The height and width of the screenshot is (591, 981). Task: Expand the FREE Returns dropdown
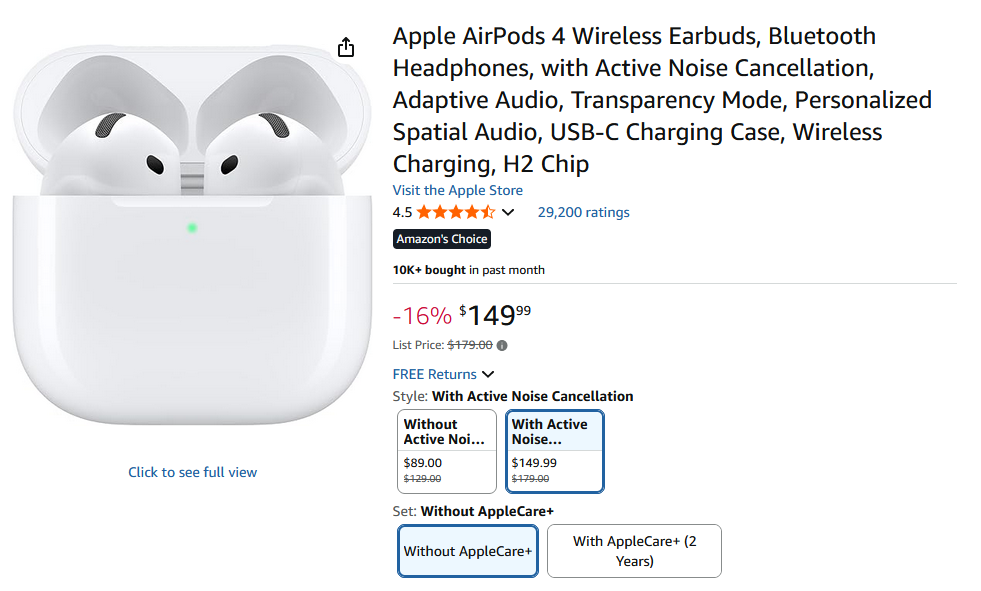tap(488, 374)
